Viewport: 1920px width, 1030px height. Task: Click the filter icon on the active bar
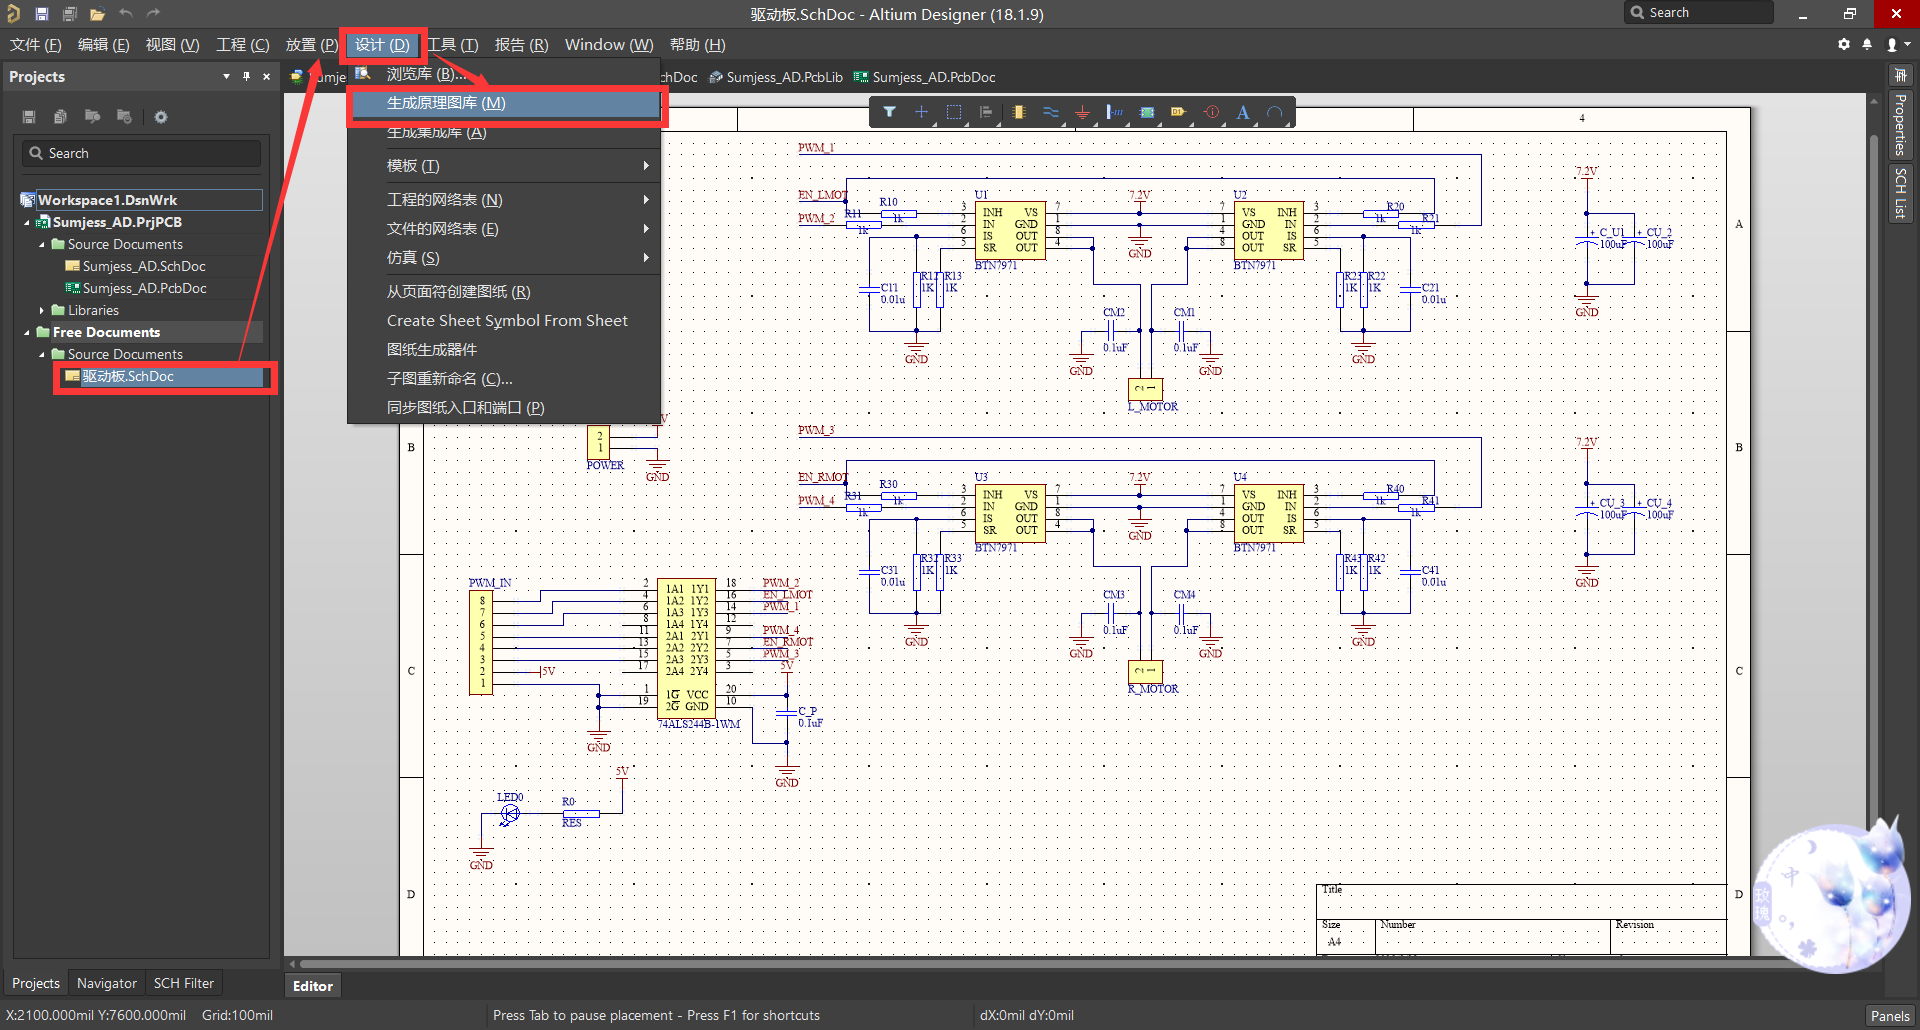890,112
